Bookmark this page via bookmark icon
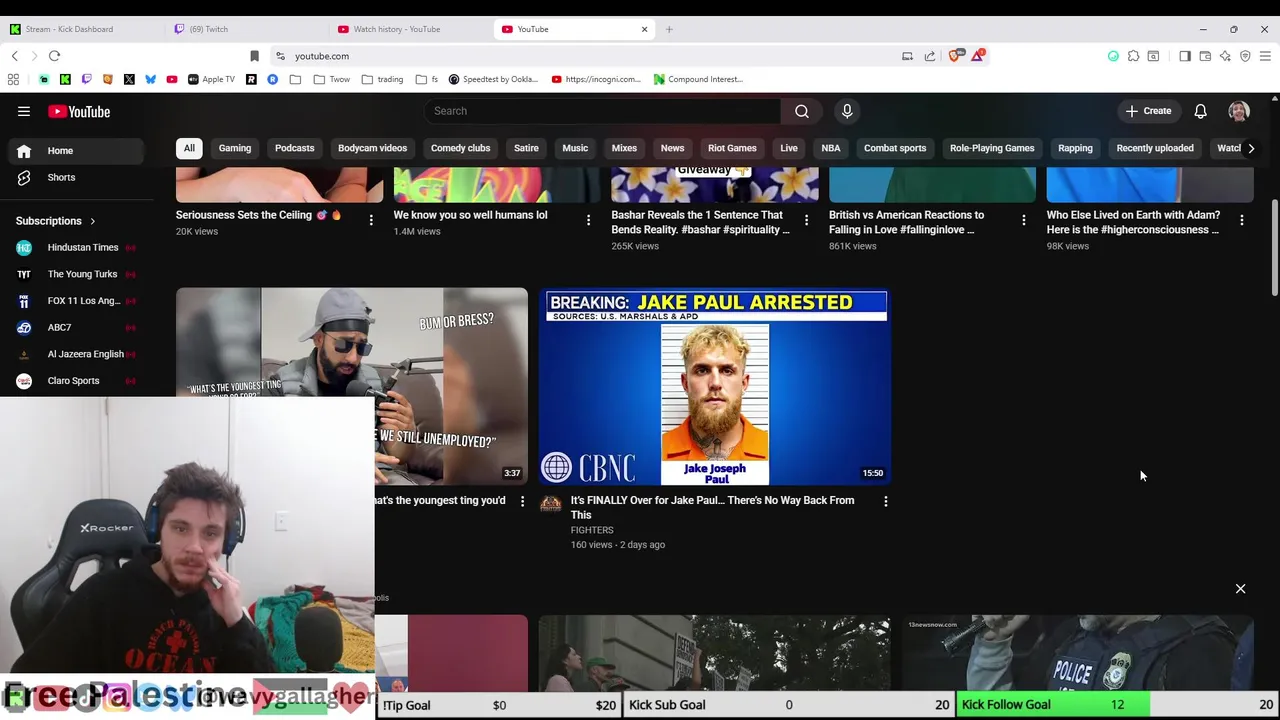This screenshot has width=1280, height=720. tap(254, 56)
